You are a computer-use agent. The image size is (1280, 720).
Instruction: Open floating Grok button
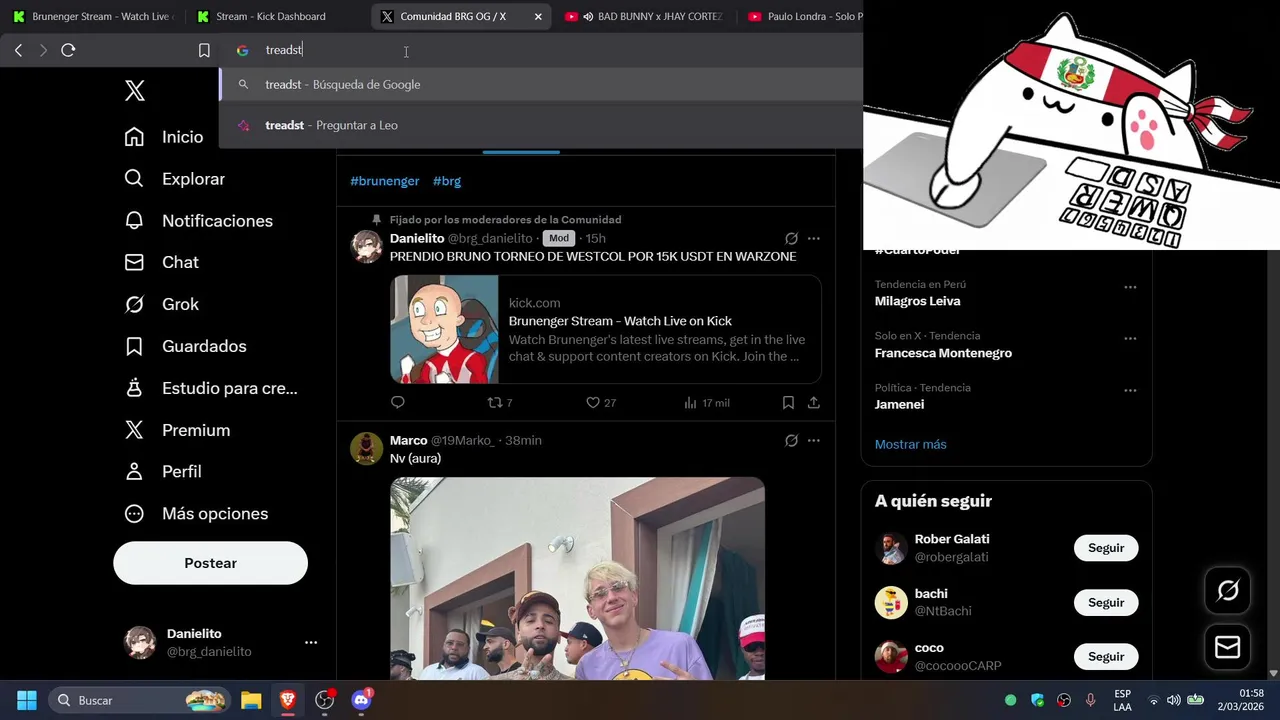coord(1228,591)
